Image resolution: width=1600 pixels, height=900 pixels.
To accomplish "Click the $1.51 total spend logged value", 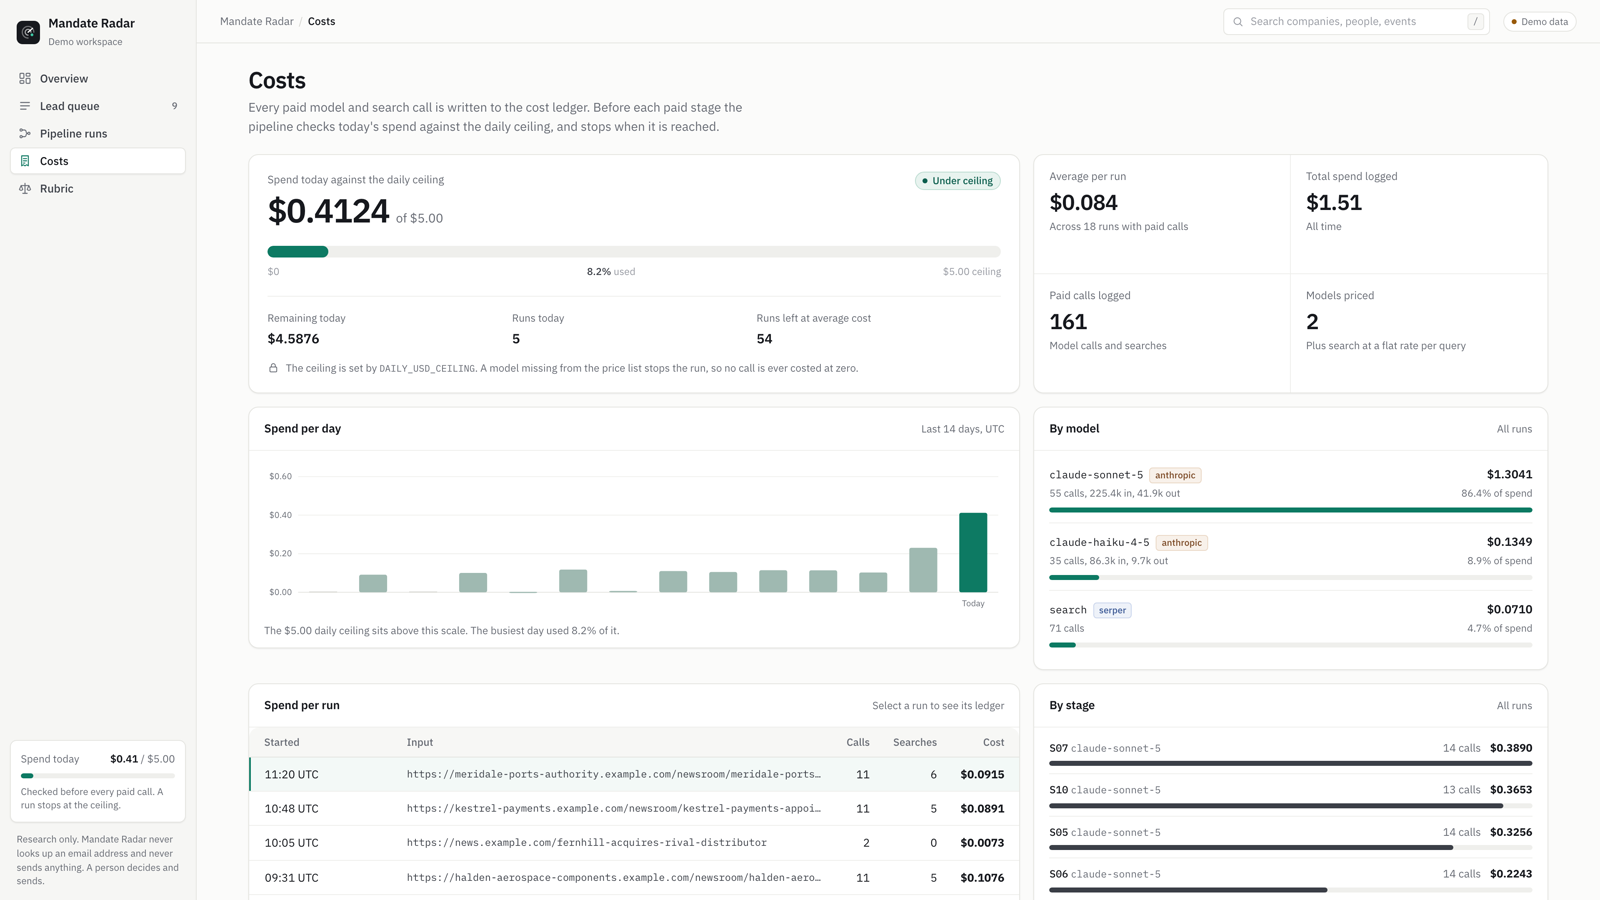I will point(1334,203).
